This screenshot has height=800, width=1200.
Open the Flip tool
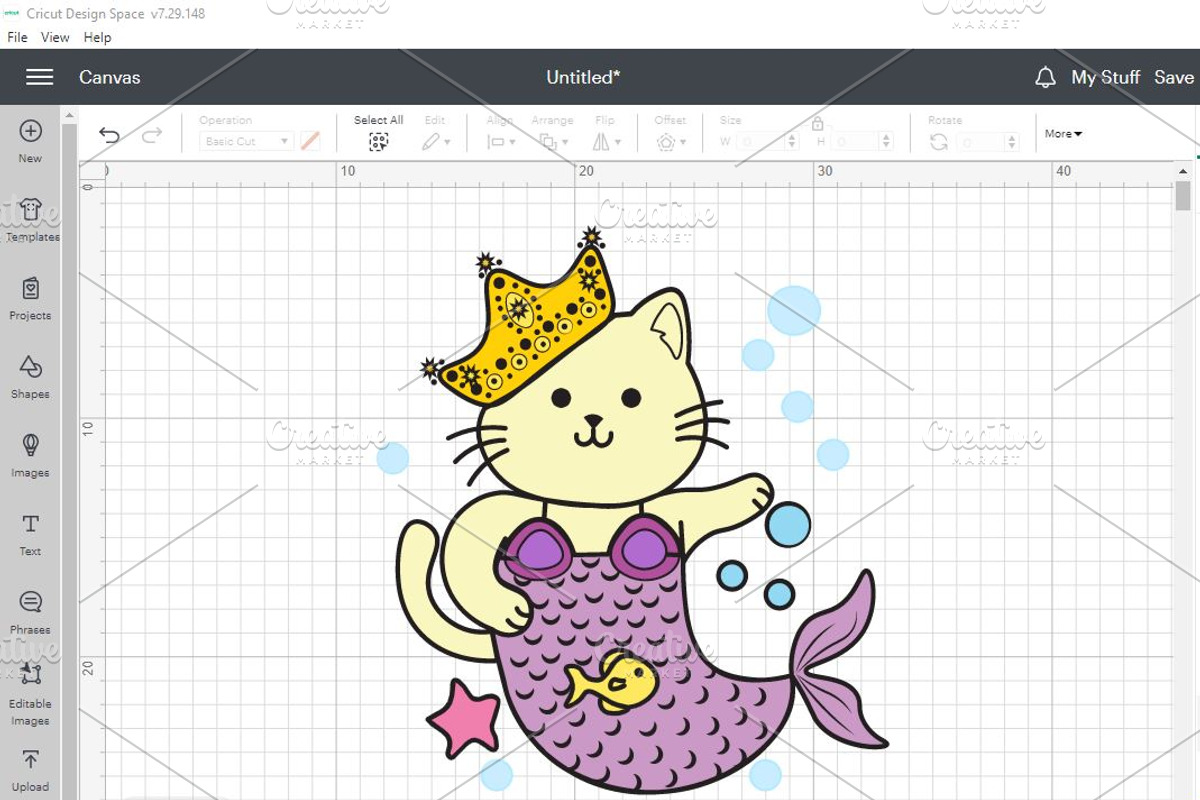point(605,142)
